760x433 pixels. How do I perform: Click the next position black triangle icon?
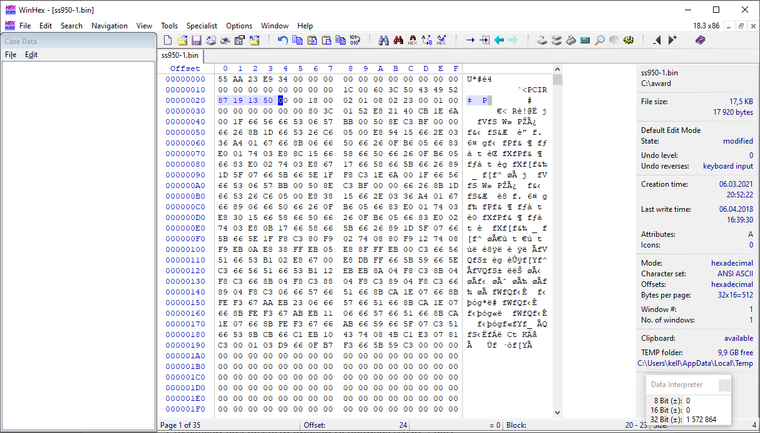click(x=672, y=40)
